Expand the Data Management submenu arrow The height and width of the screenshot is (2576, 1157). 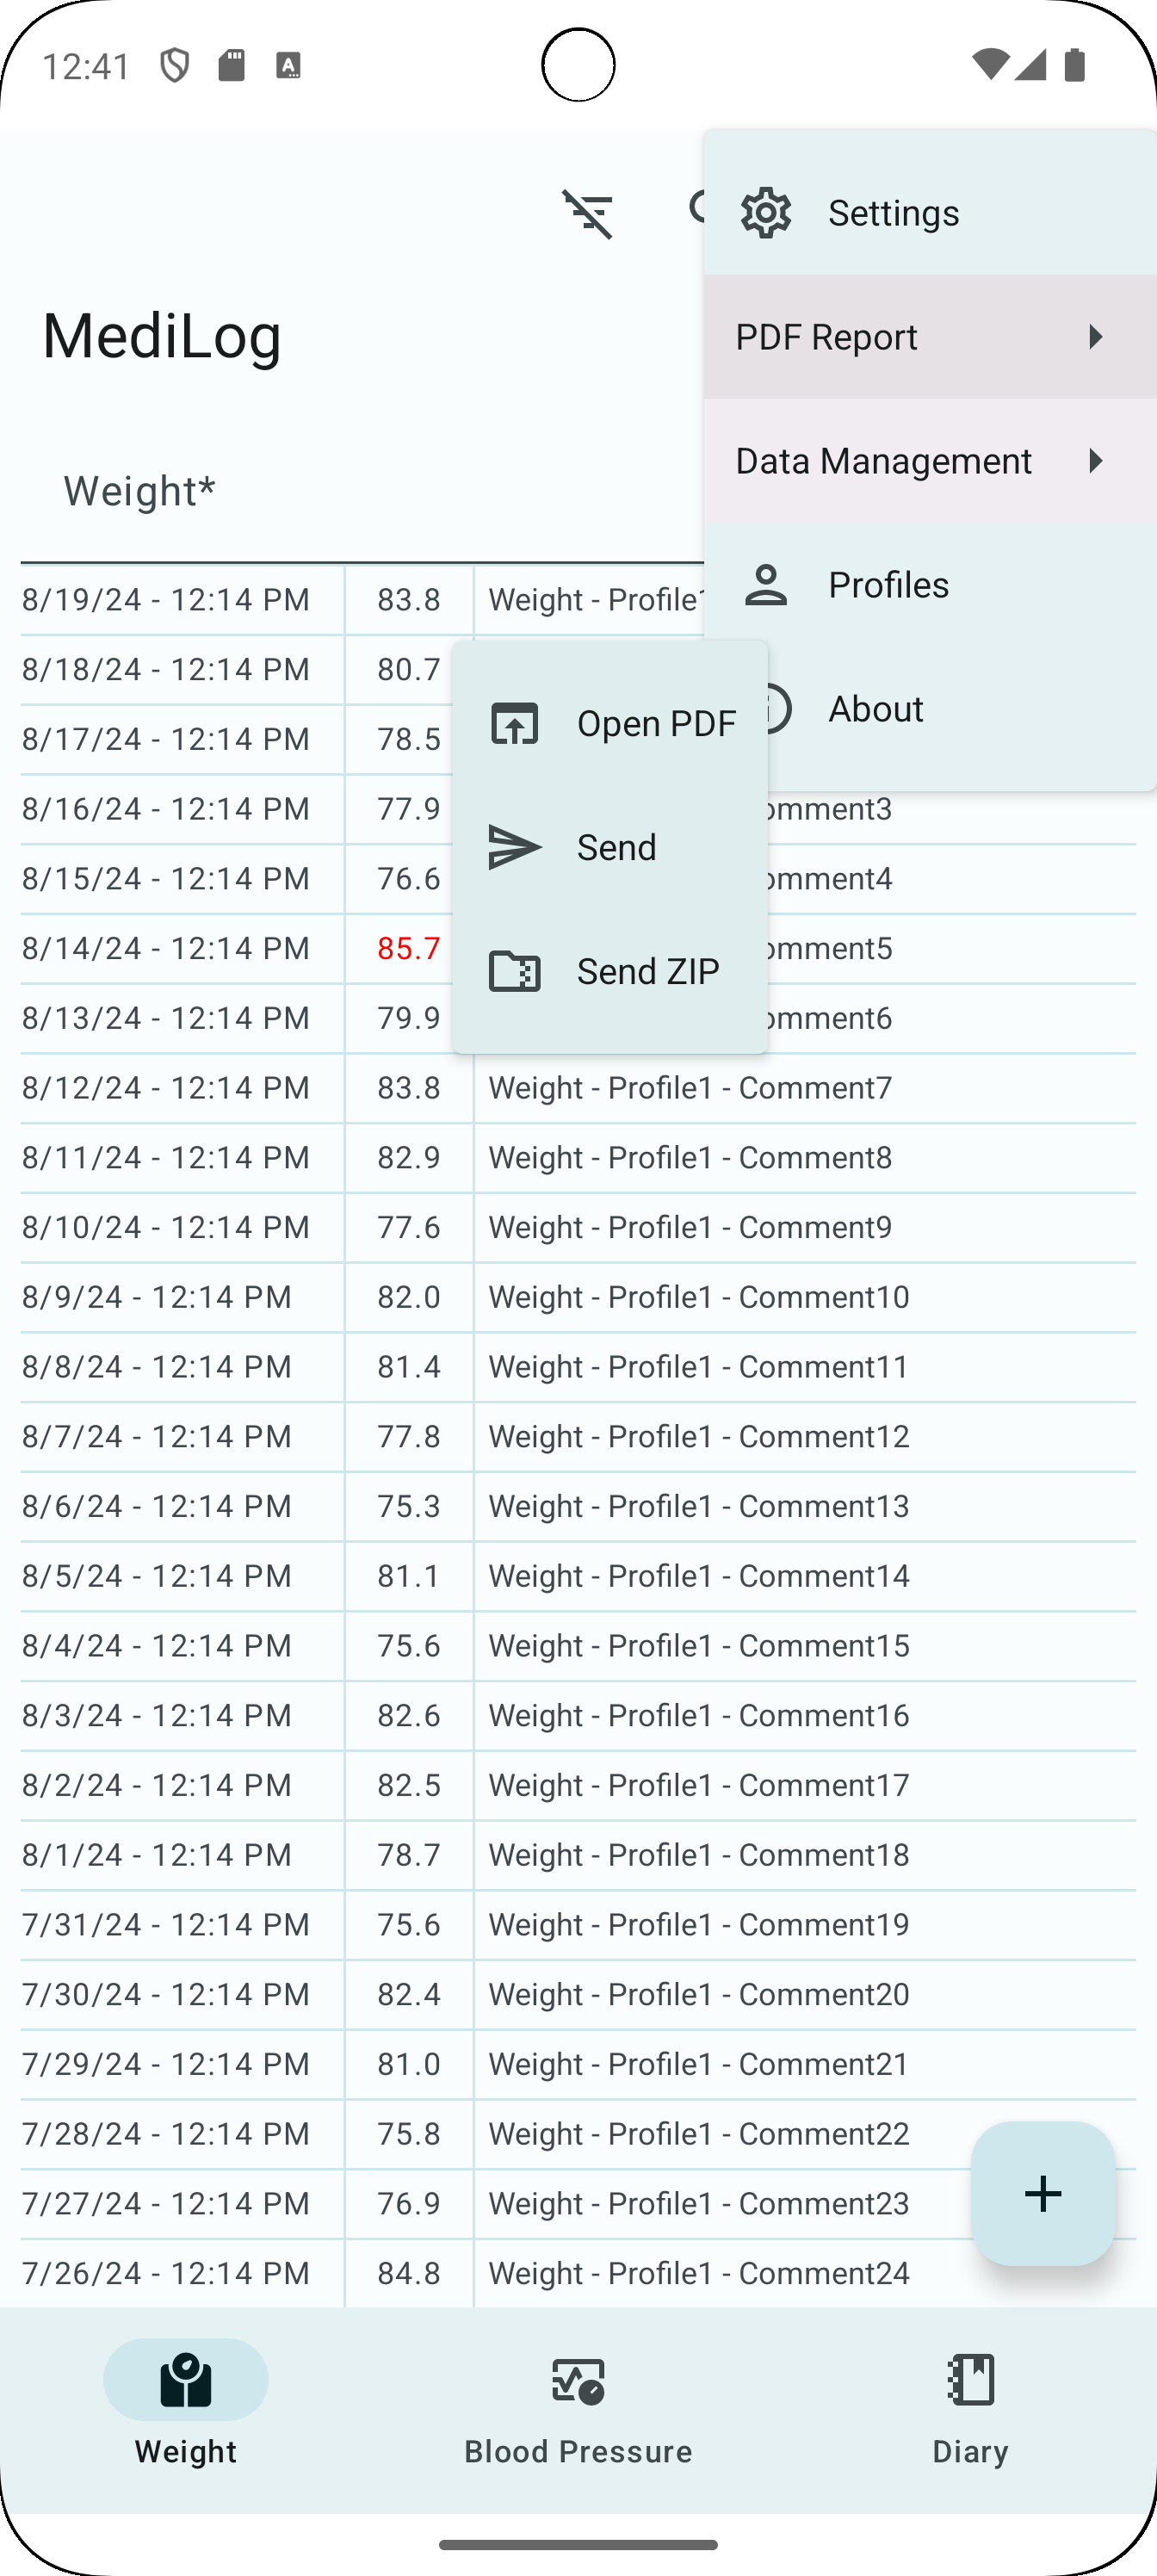1096,461
